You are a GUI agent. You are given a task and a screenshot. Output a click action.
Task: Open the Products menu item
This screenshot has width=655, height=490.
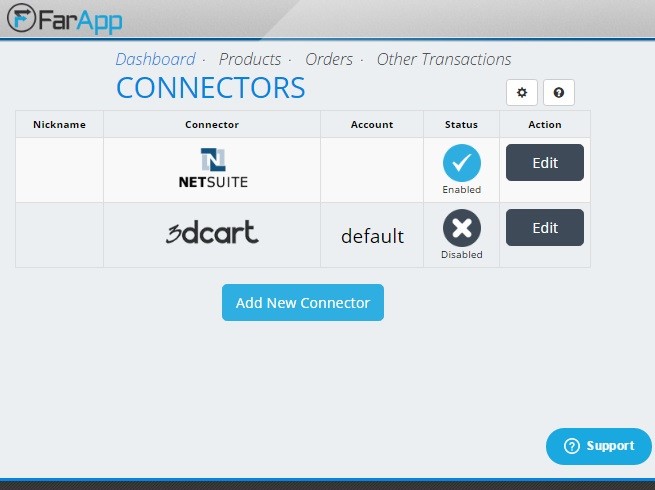pos(250,59)
